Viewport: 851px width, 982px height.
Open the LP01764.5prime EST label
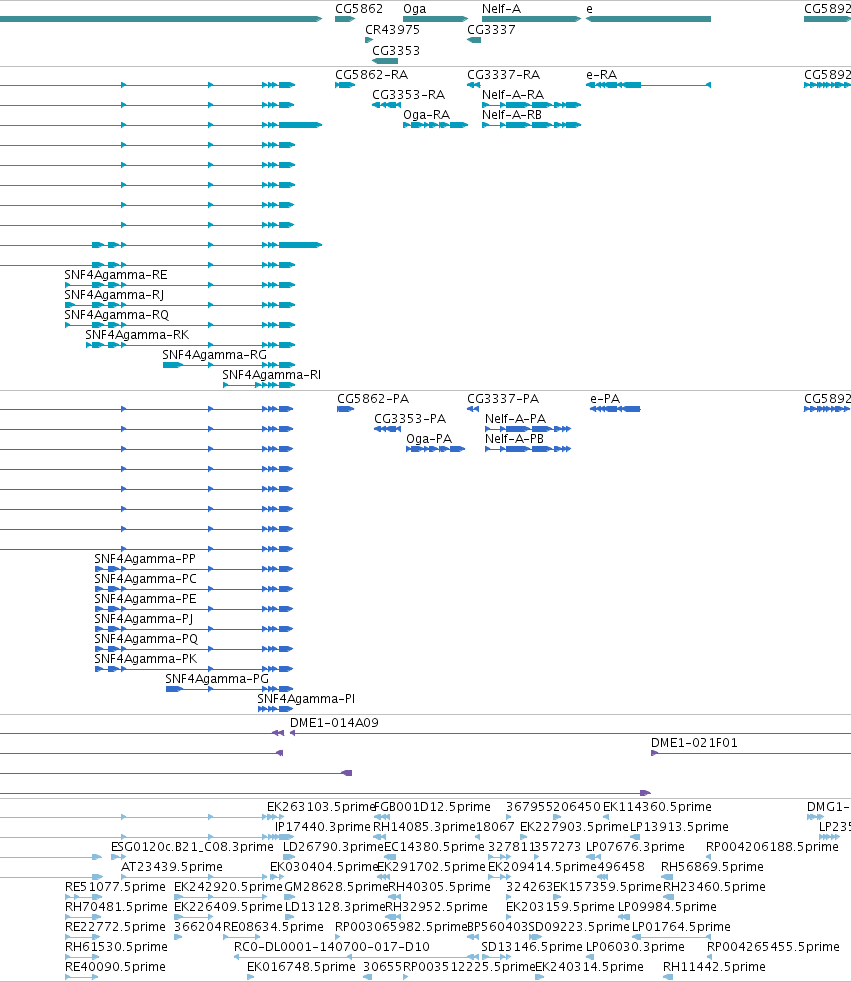pos(681,928)
